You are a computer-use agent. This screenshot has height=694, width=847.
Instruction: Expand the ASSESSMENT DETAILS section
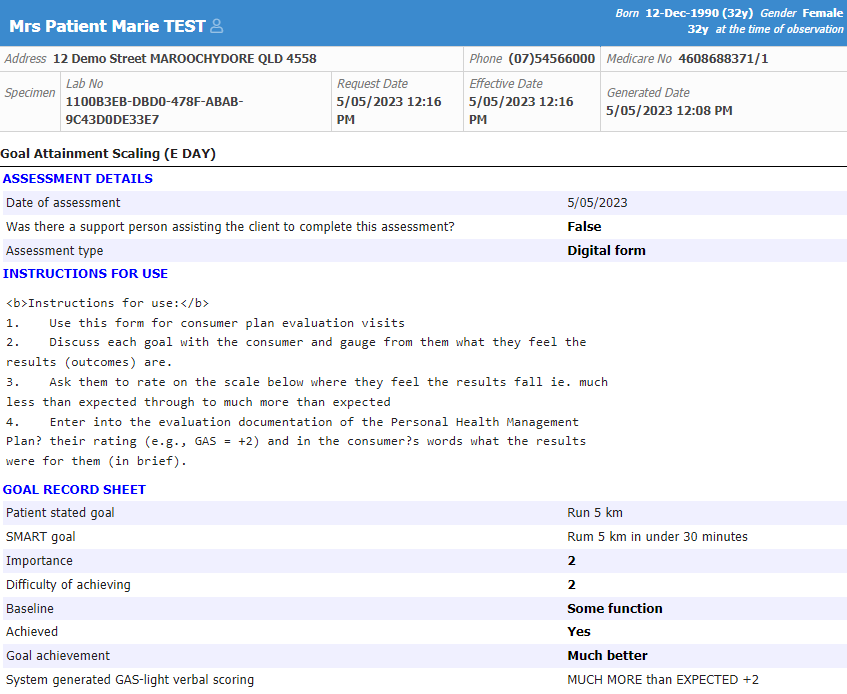pyautogui.click(x=77, y=178)
